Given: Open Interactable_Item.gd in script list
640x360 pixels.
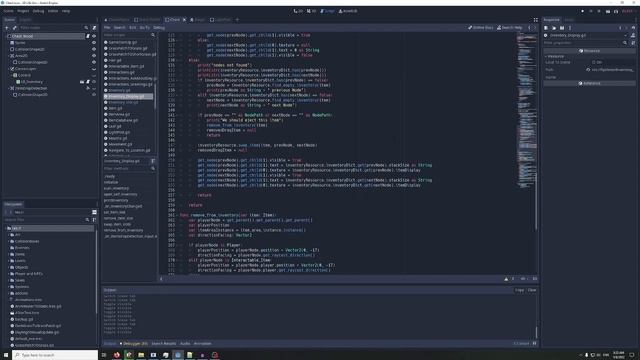Looking at the screenshot, I should tap(126, 66).
